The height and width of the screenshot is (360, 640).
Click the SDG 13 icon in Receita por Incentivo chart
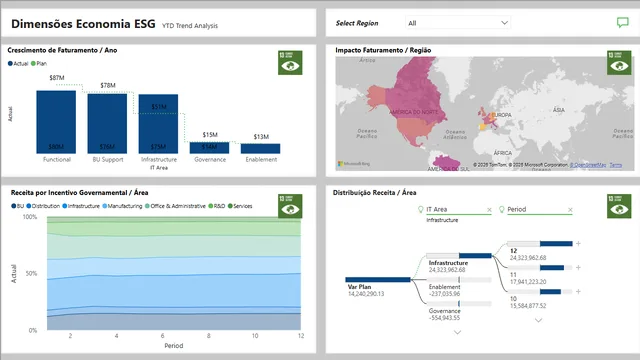290,206
